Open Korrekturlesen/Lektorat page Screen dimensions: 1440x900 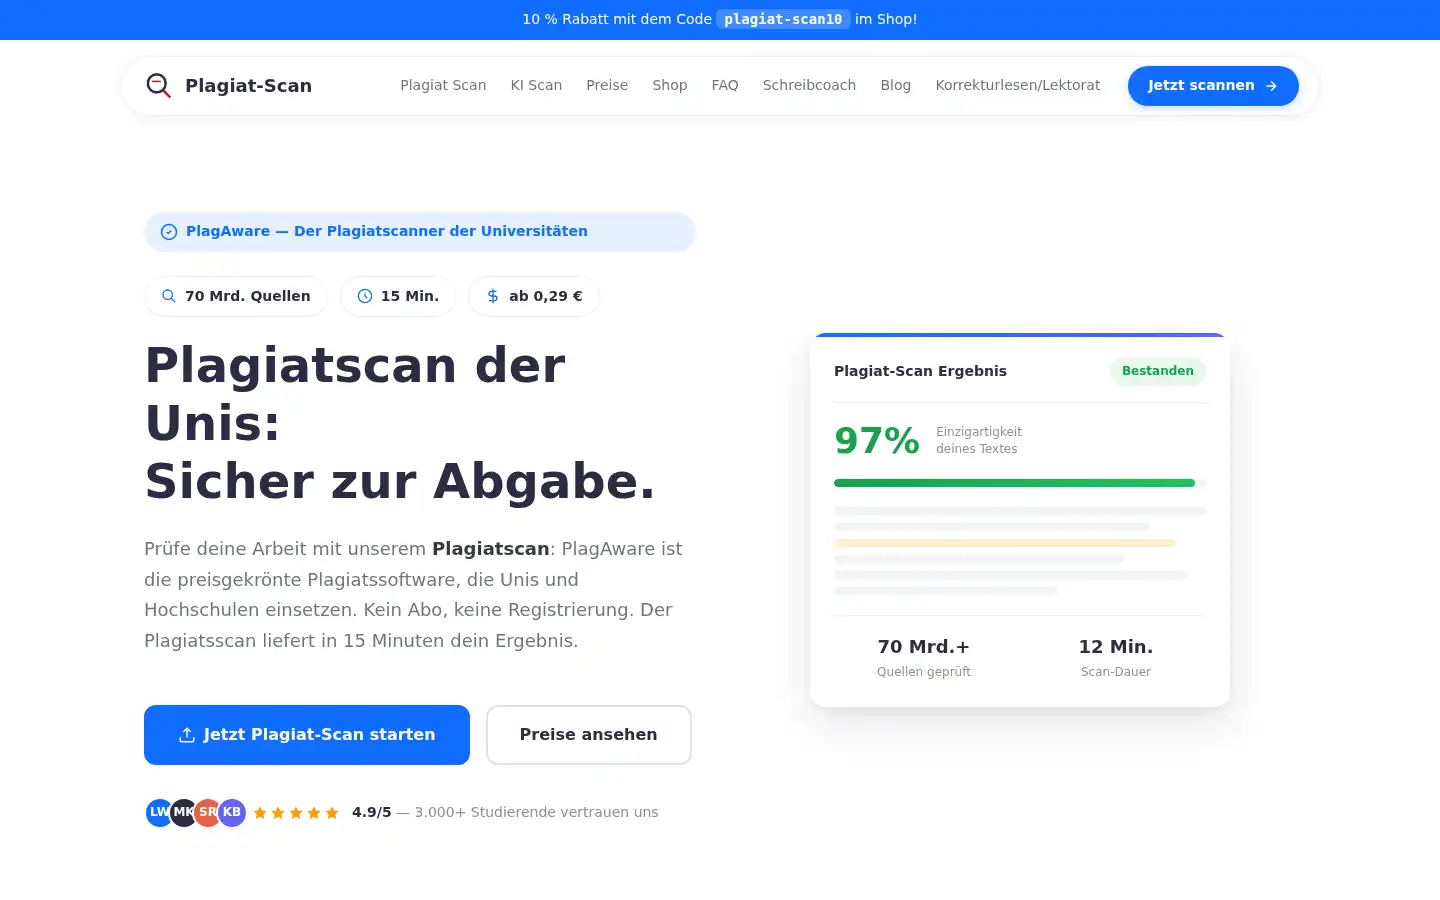1018,85
